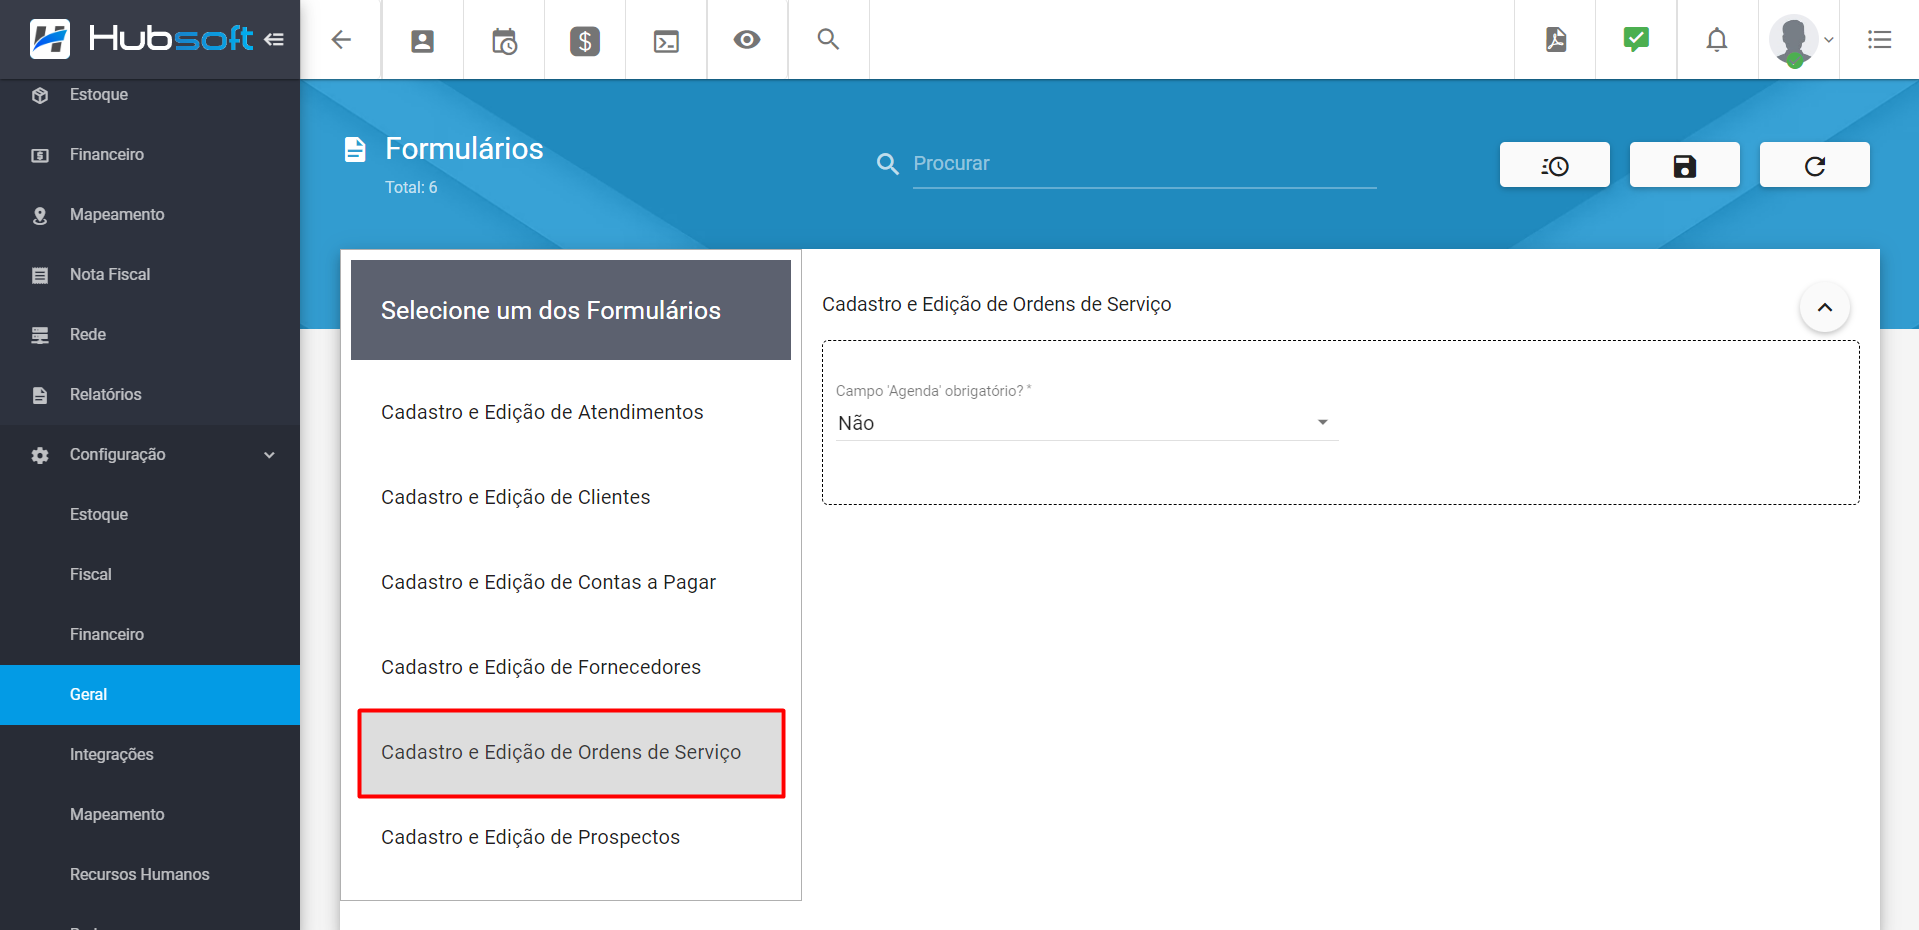Open Nota Fiscal in sidebar

pyautogui.click(x=150, y=275)
